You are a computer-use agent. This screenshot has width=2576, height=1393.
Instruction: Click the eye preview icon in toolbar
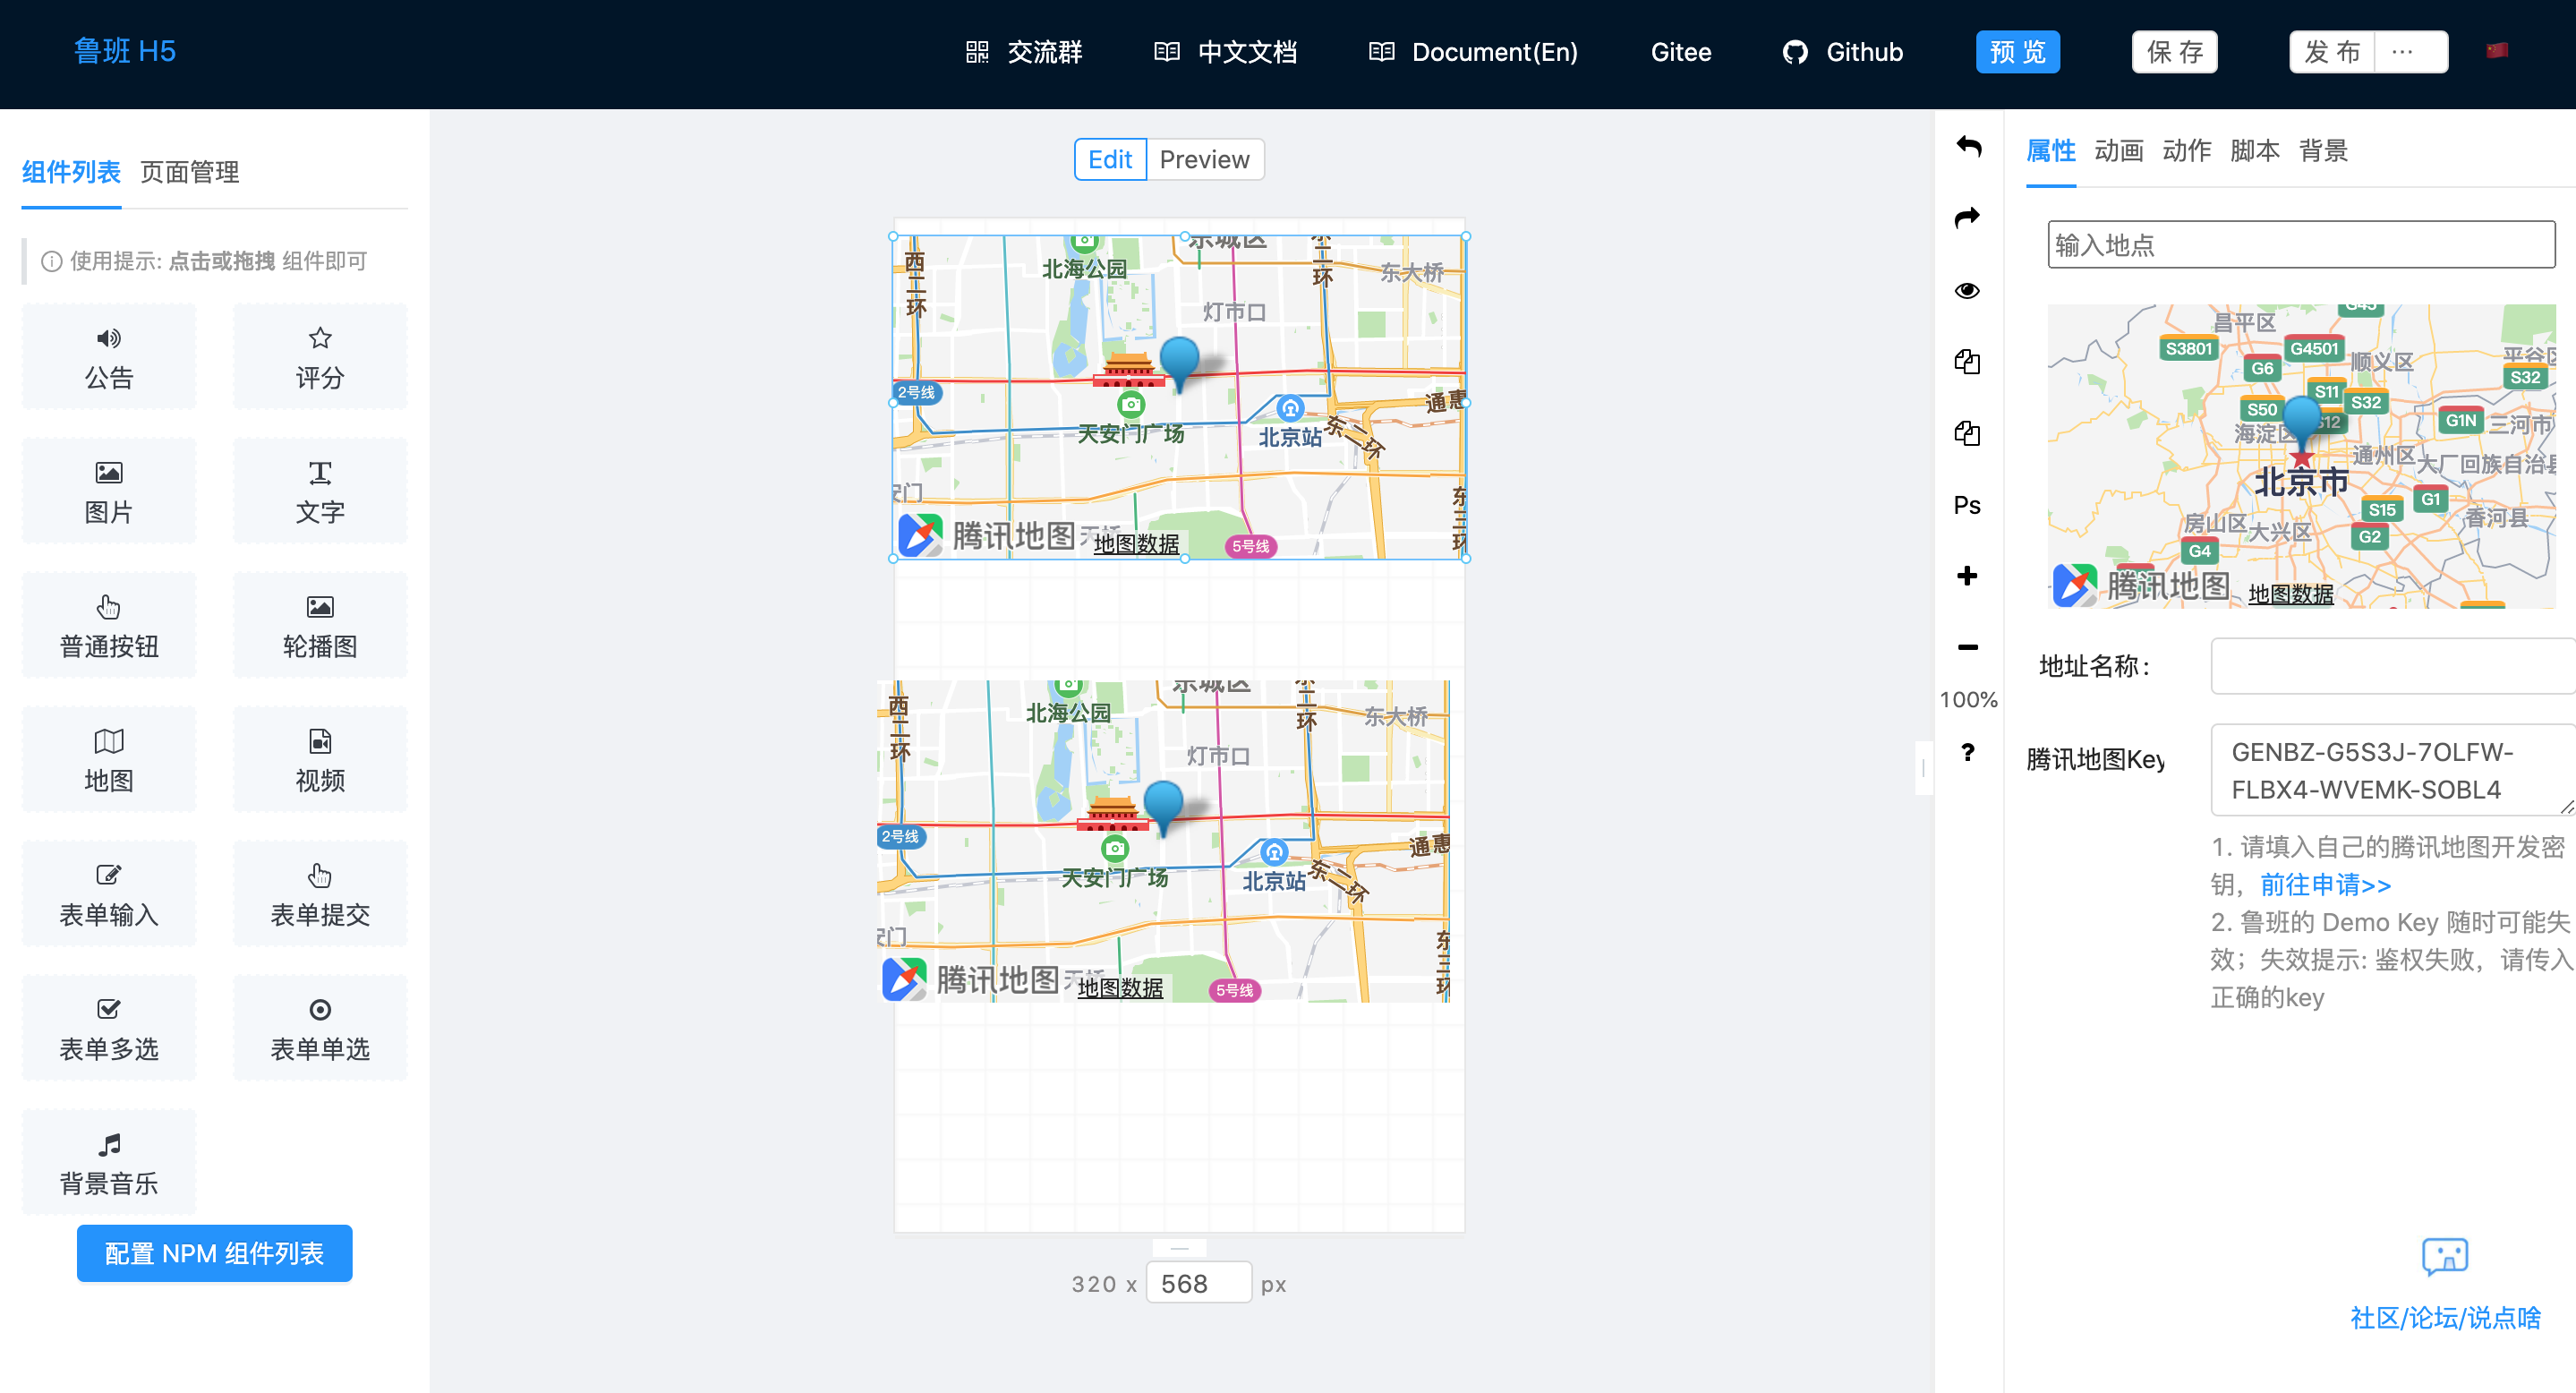1967,290
